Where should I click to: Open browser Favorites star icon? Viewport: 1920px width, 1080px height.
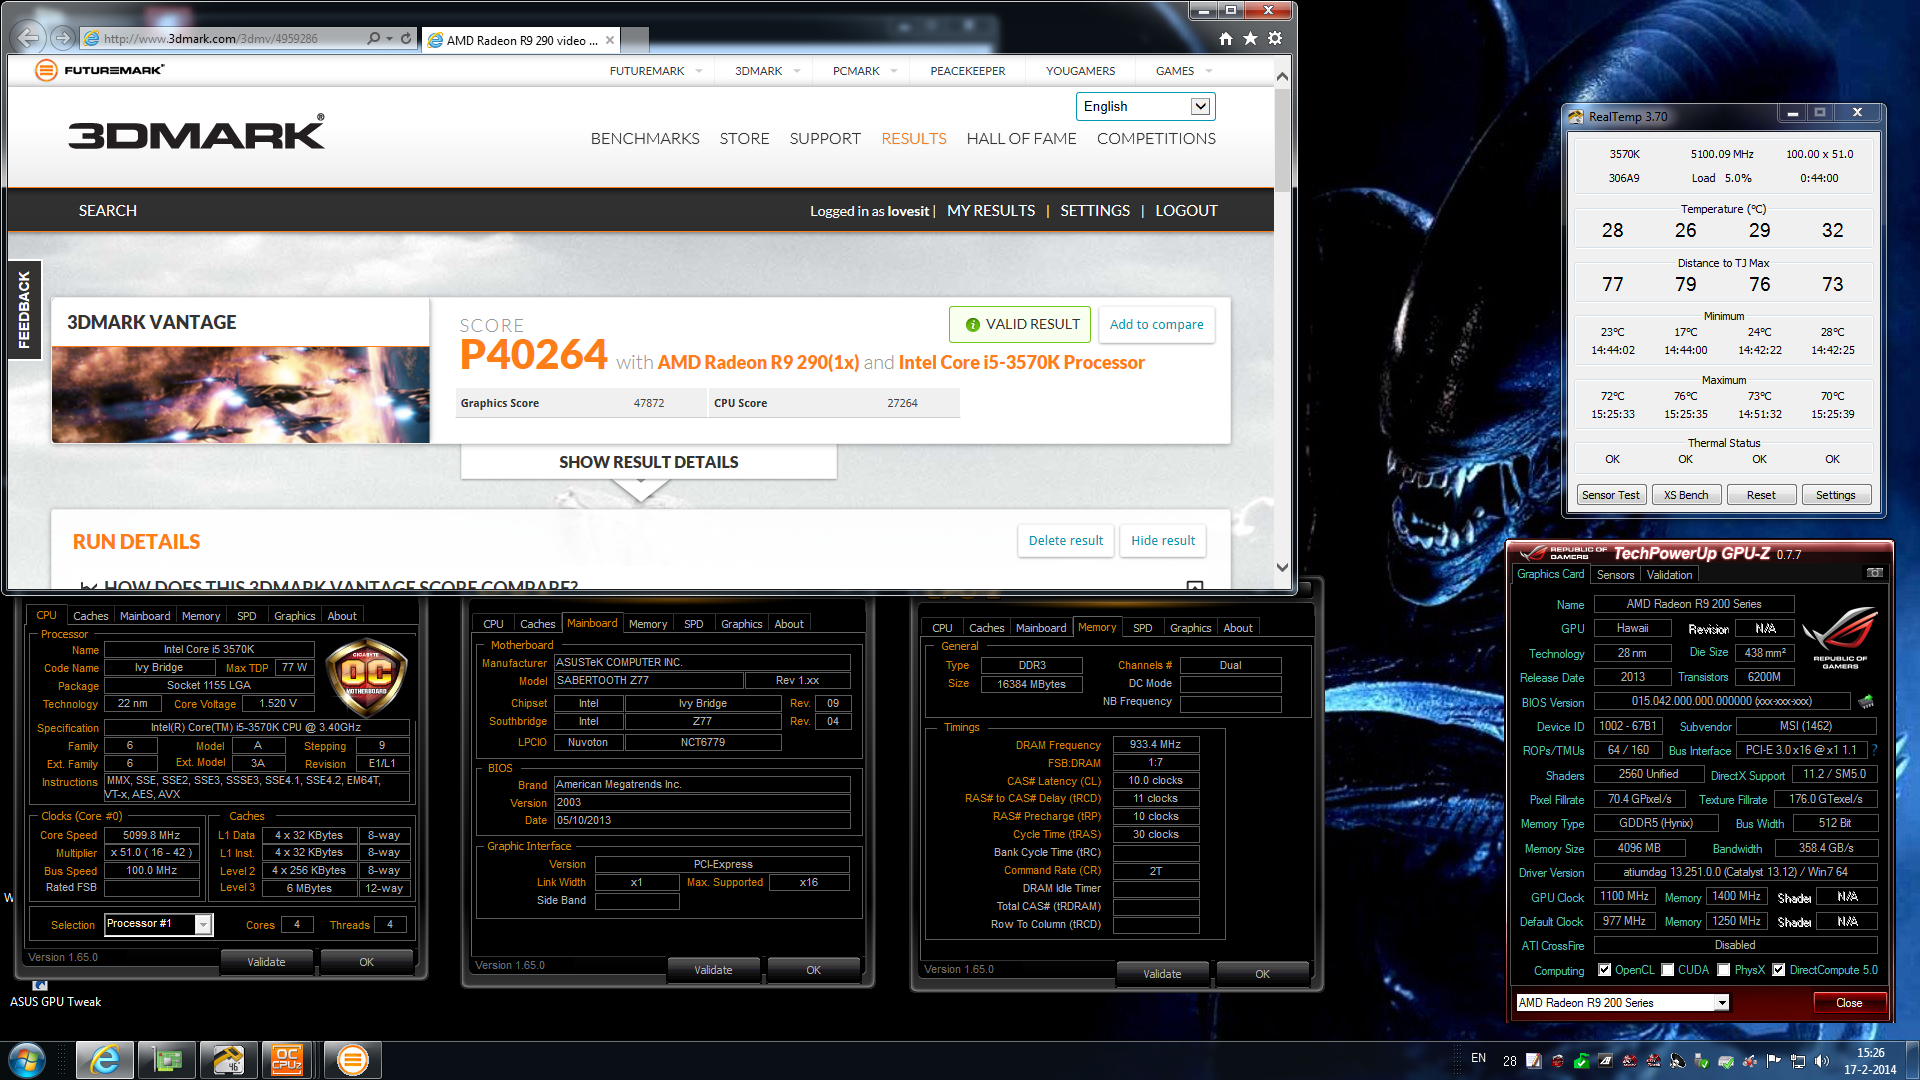[1250, 38]
